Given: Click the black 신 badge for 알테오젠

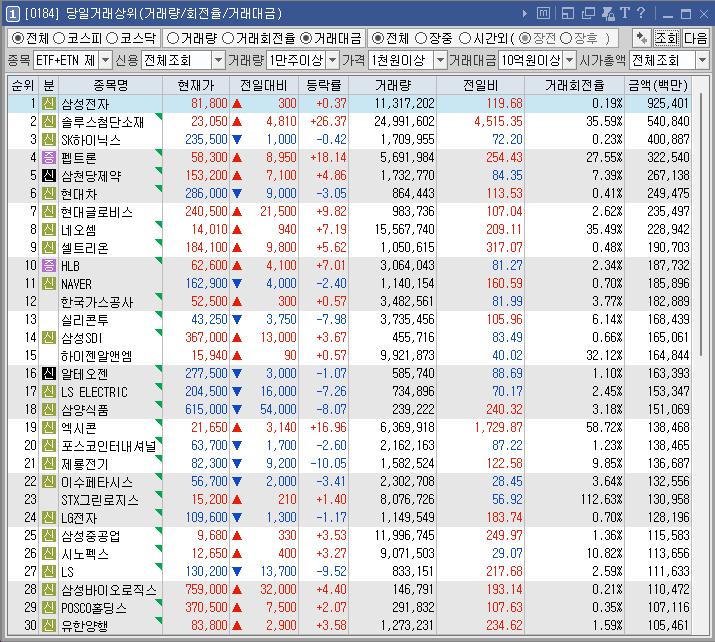Looking at the screenshot, I should [x=49, y=373].
